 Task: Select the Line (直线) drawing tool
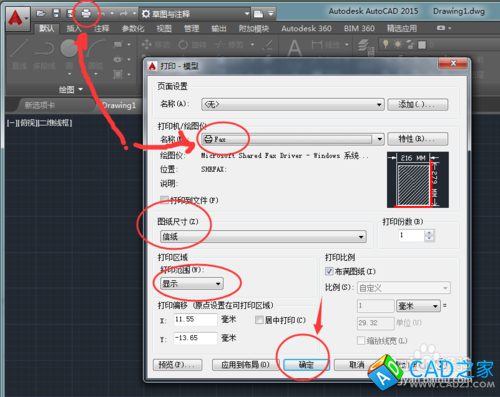[x=19, y=53]
